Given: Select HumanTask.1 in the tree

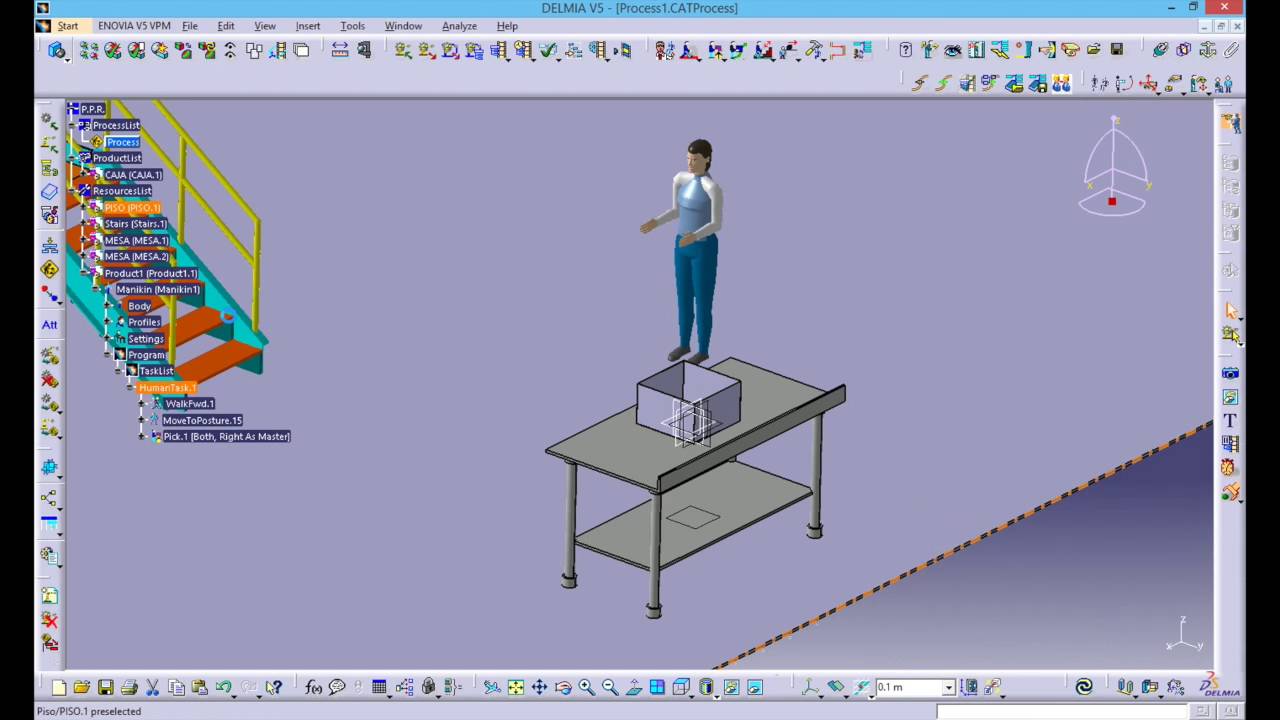Looking at the screenshot, I should point(167,388).
